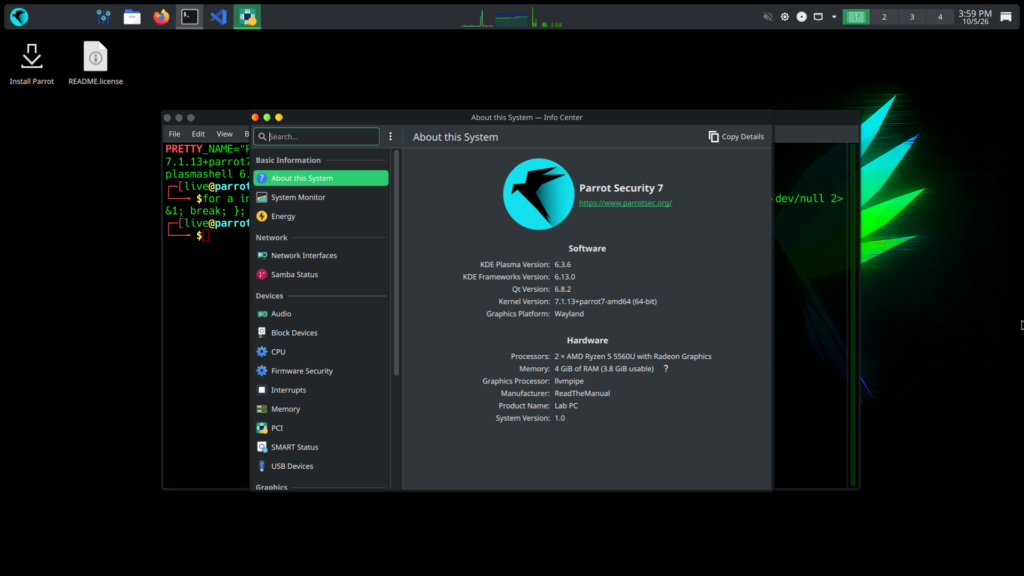
Task: Open the System Settings mixer icon in panel
Action: (x=103, y=17)
